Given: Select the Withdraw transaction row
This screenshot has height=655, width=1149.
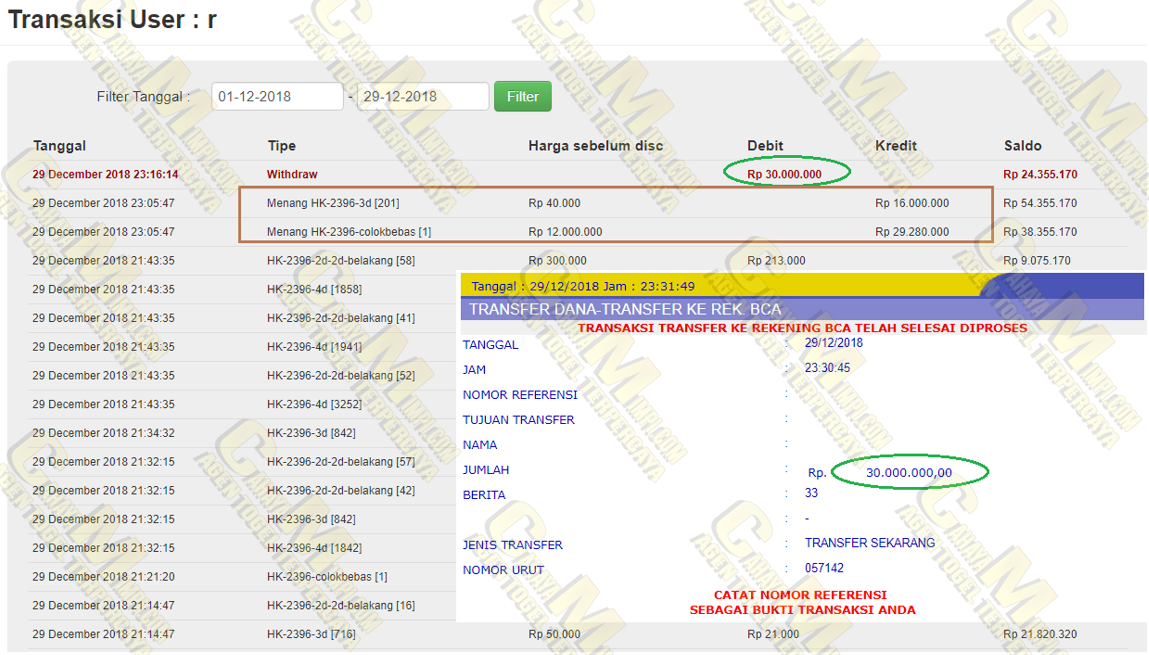Looking at the screenshot, I should click(292, 174).
